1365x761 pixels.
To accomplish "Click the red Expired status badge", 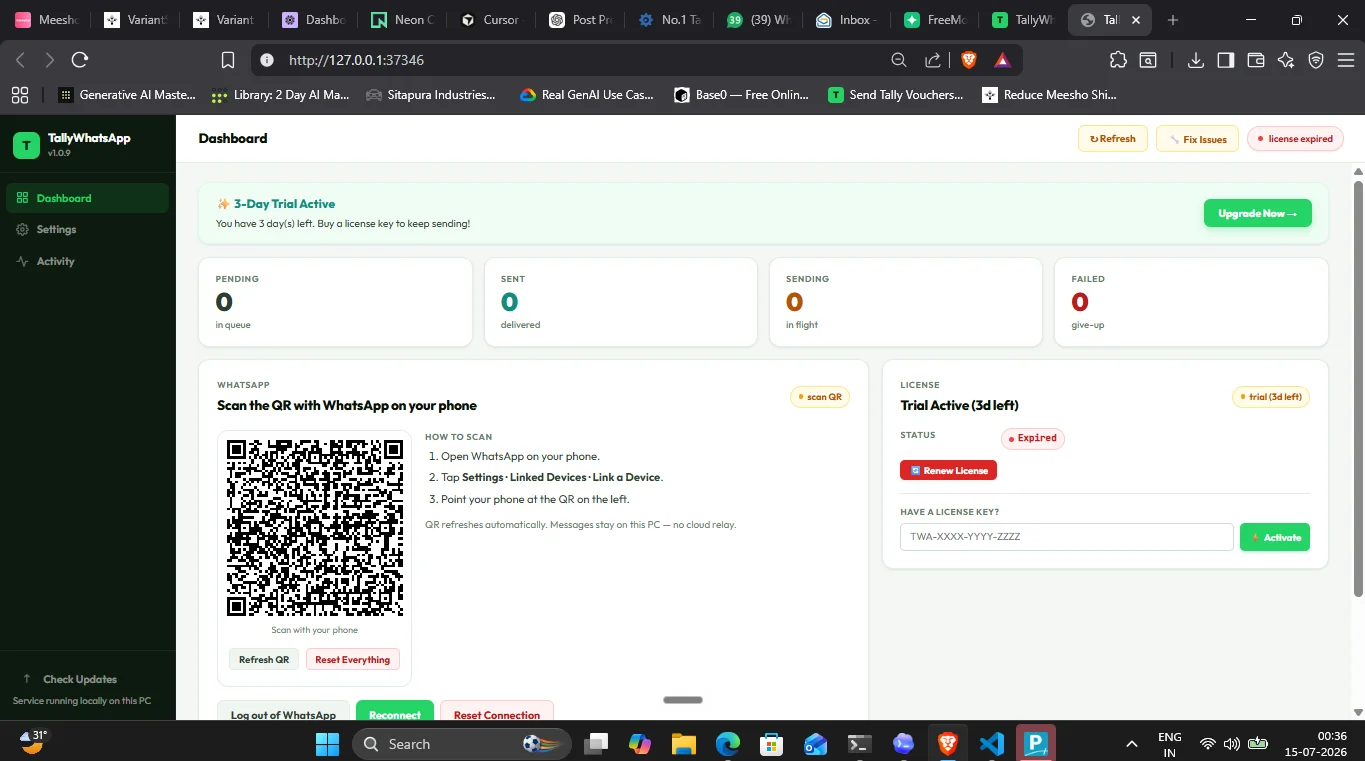I will point(1033,438).
